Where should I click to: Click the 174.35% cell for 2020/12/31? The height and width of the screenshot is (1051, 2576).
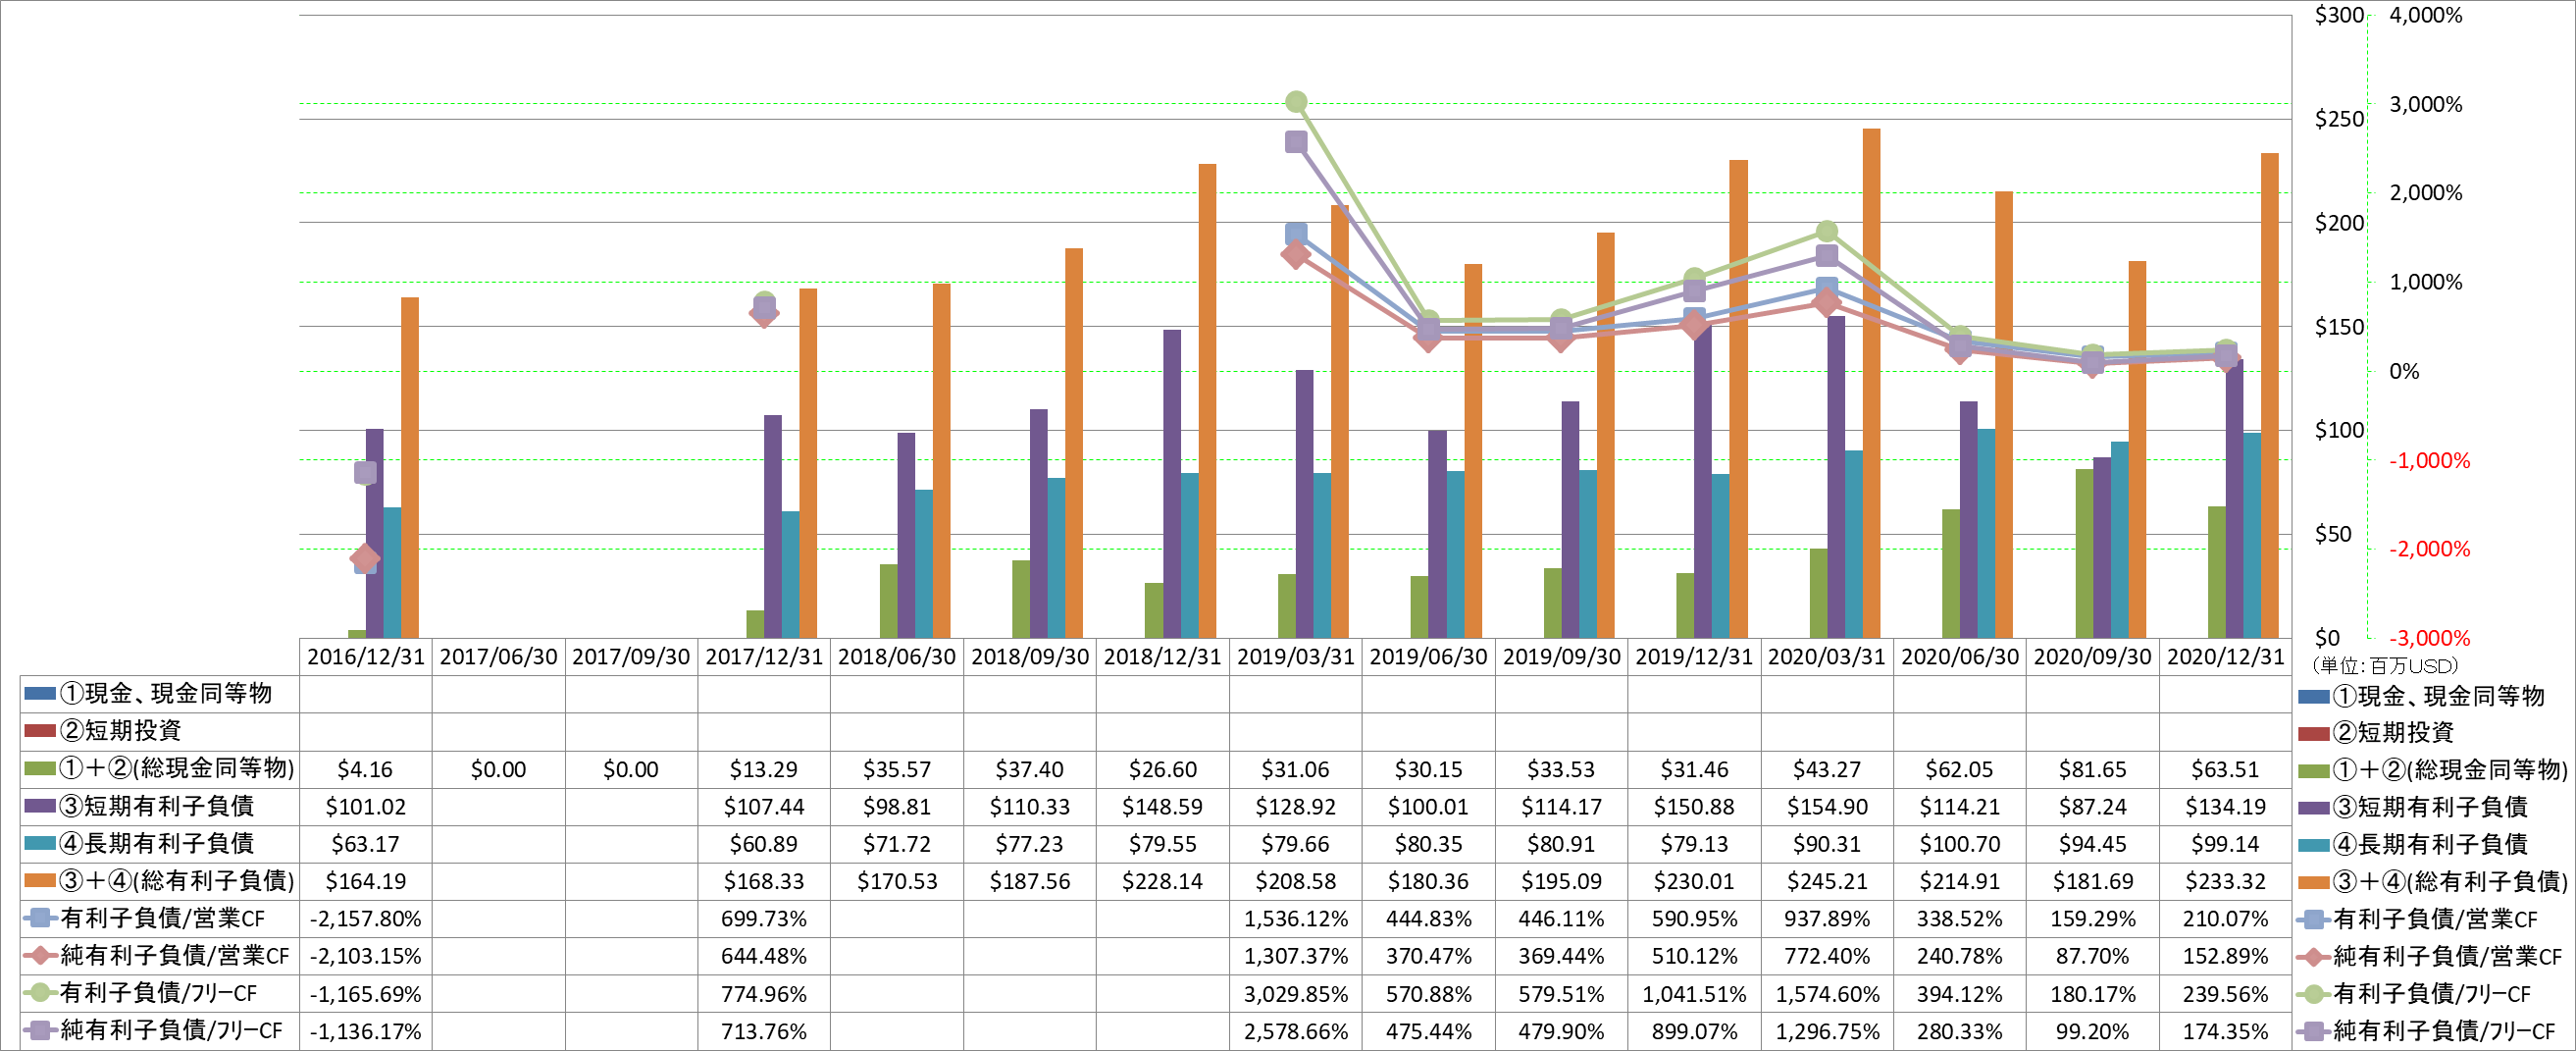click(x=2225, y=1031)
